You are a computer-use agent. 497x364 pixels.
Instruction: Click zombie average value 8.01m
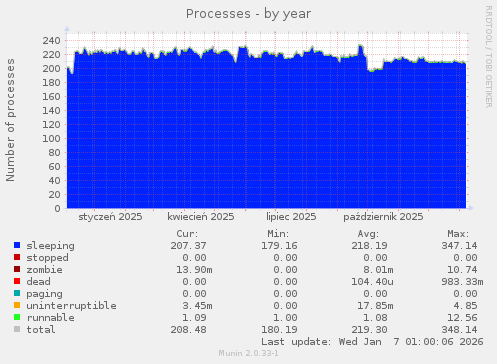tap(378, 270)
